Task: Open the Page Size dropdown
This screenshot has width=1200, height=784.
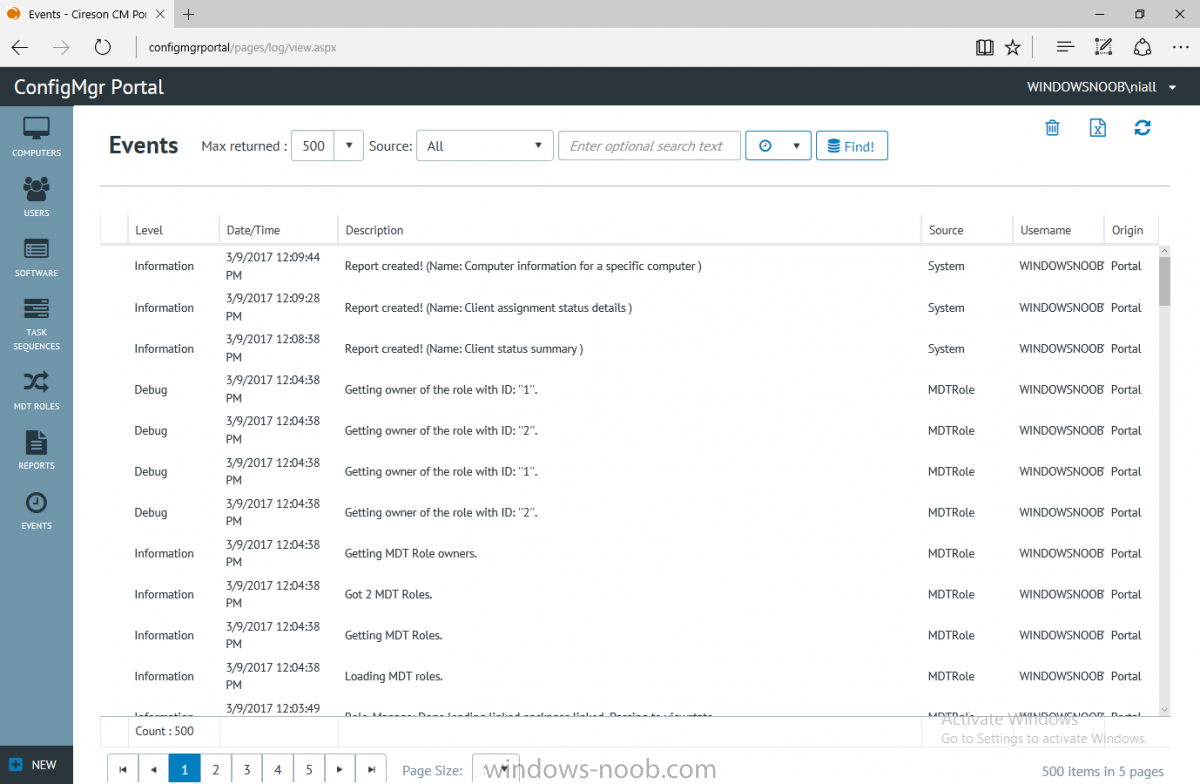Action: coord(496,770)
